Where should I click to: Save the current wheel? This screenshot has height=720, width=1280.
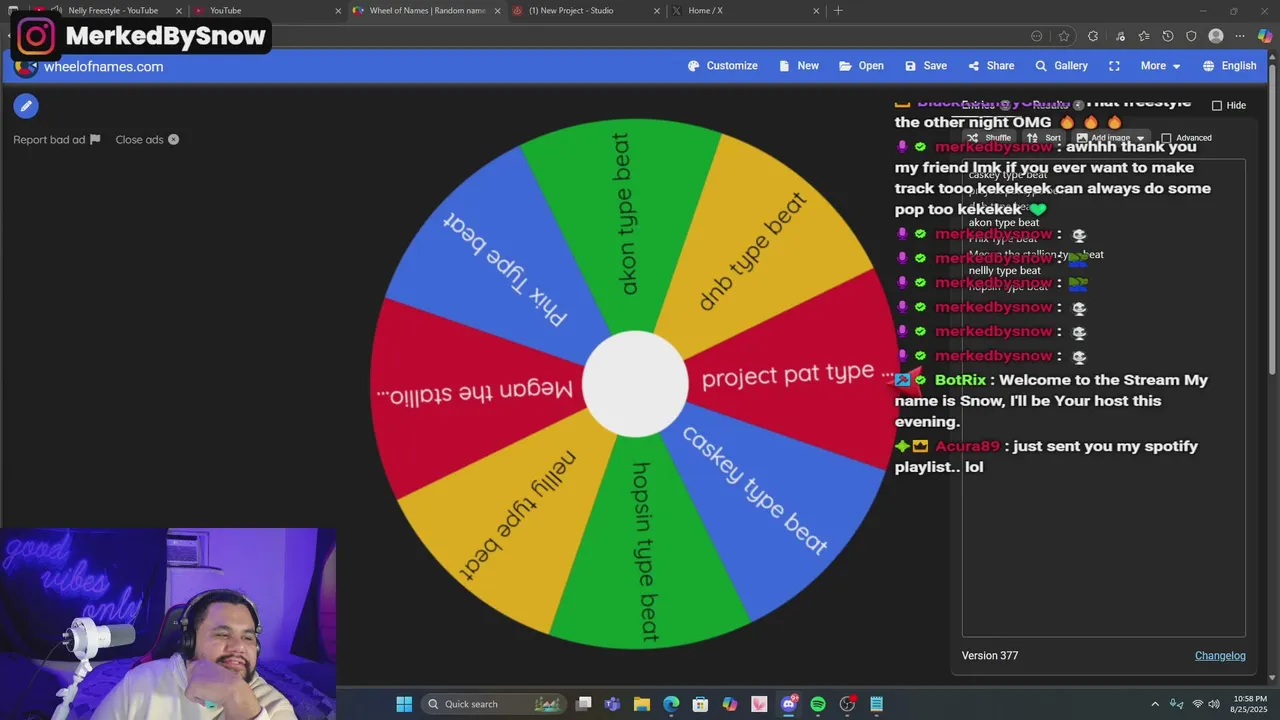925,66
